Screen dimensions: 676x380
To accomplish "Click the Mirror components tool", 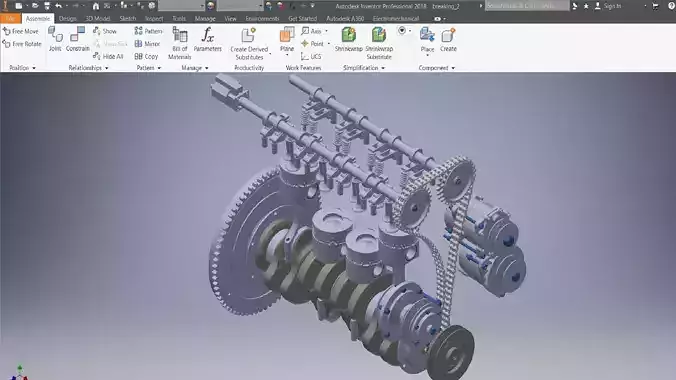I will point(147,44).
